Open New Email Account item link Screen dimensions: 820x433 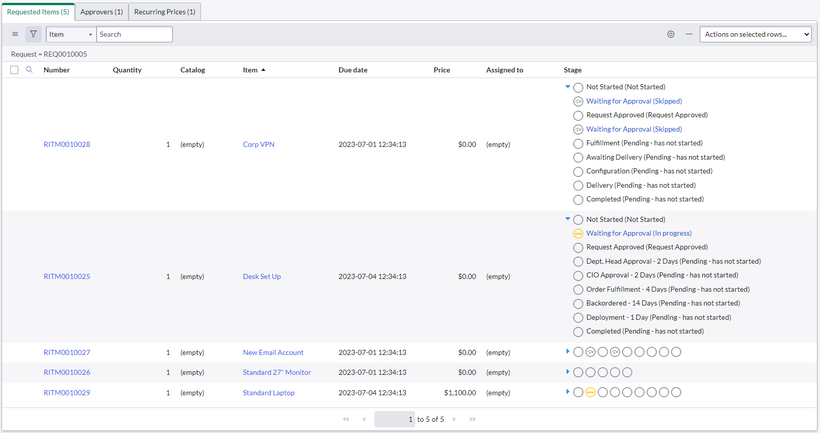pos(273,352)
